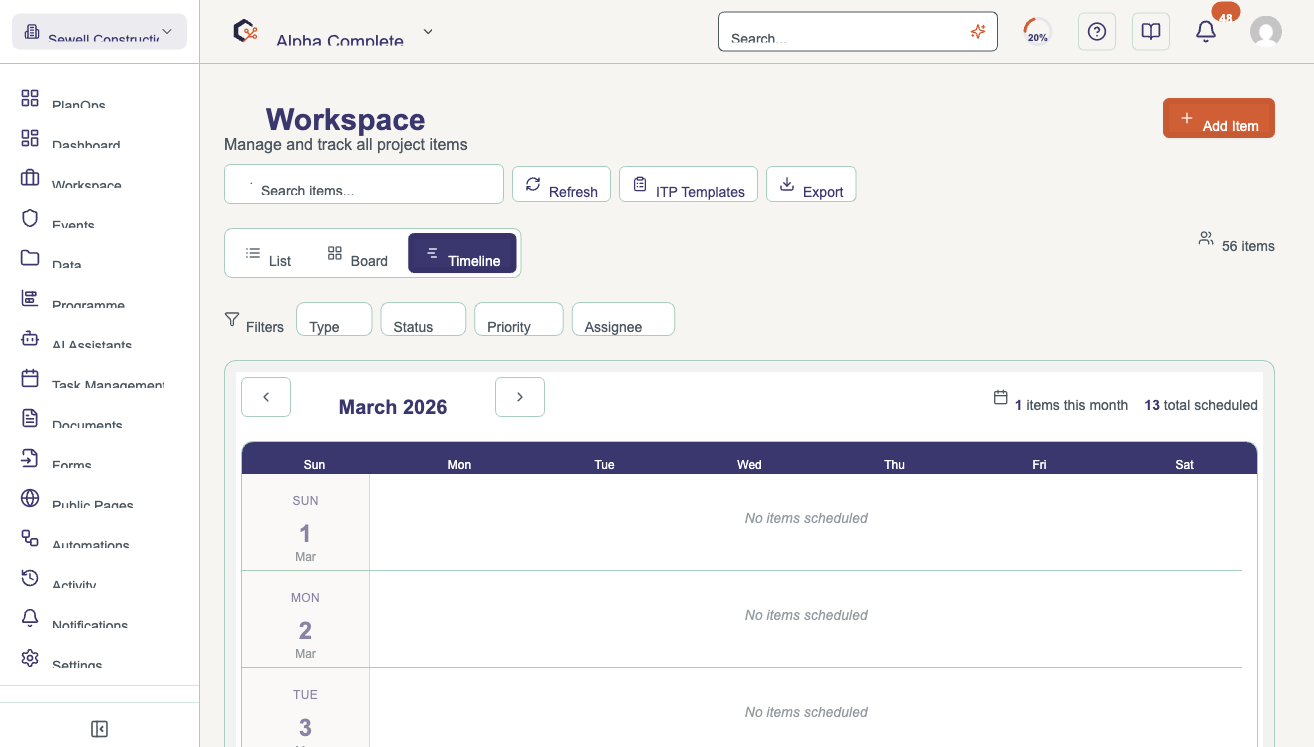Image resolution: width=1314 pixels, height=747 pixels.
Task: Expand the Sewell Construction organization dropdown
Action: click(99, 32)
